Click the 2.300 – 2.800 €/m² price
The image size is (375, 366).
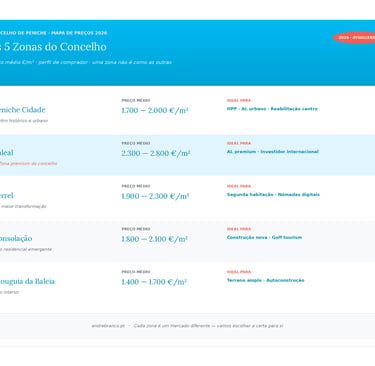point(156,153)
